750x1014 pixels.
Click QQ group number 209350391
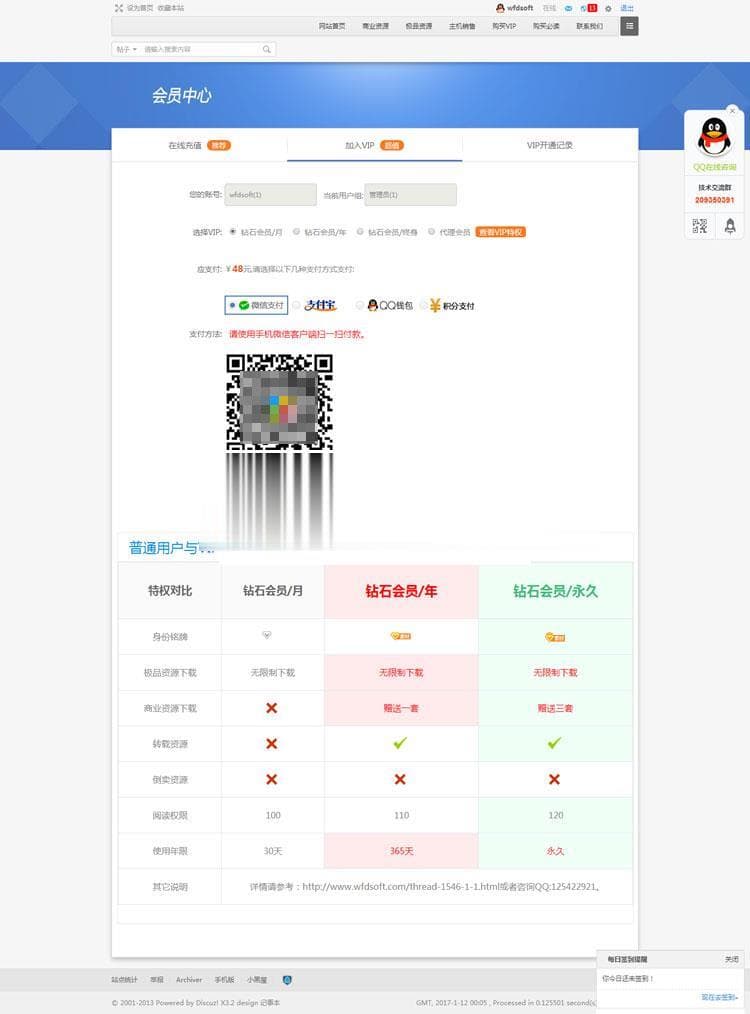tap(714, 200)
